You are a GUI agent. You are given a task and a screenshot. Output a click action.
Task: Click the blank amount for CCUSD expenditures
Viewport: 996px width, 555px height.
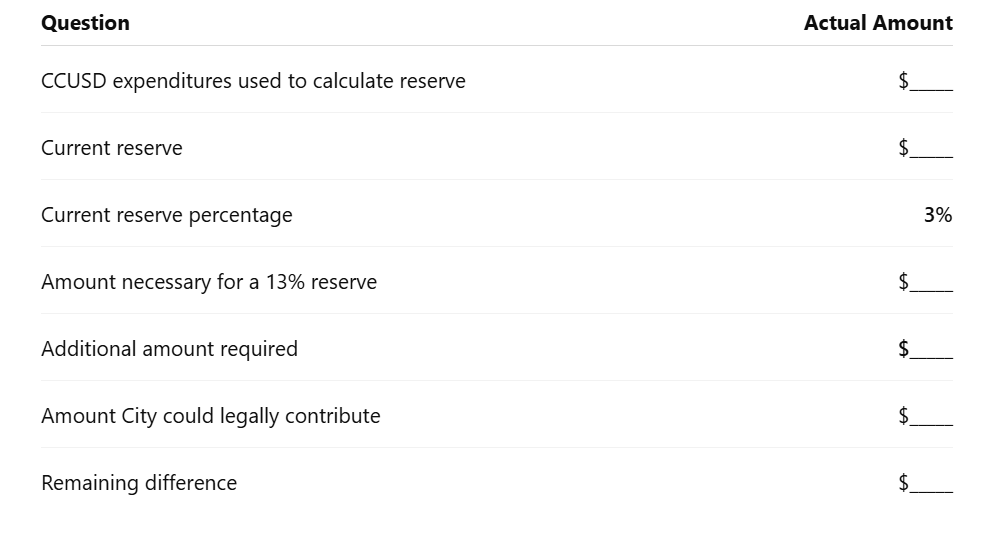tap(925, 81)
